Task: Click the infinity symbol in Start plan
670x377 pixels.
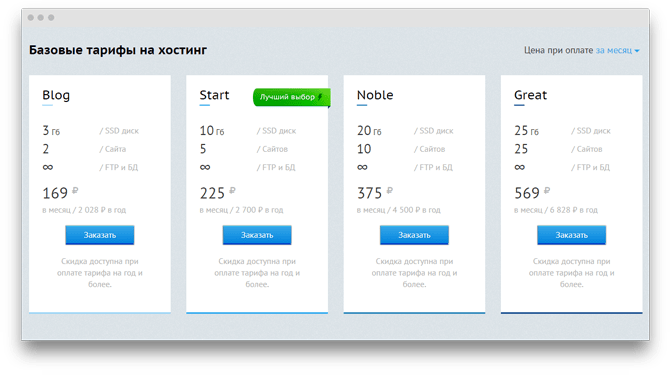Action: click(205, 167)
